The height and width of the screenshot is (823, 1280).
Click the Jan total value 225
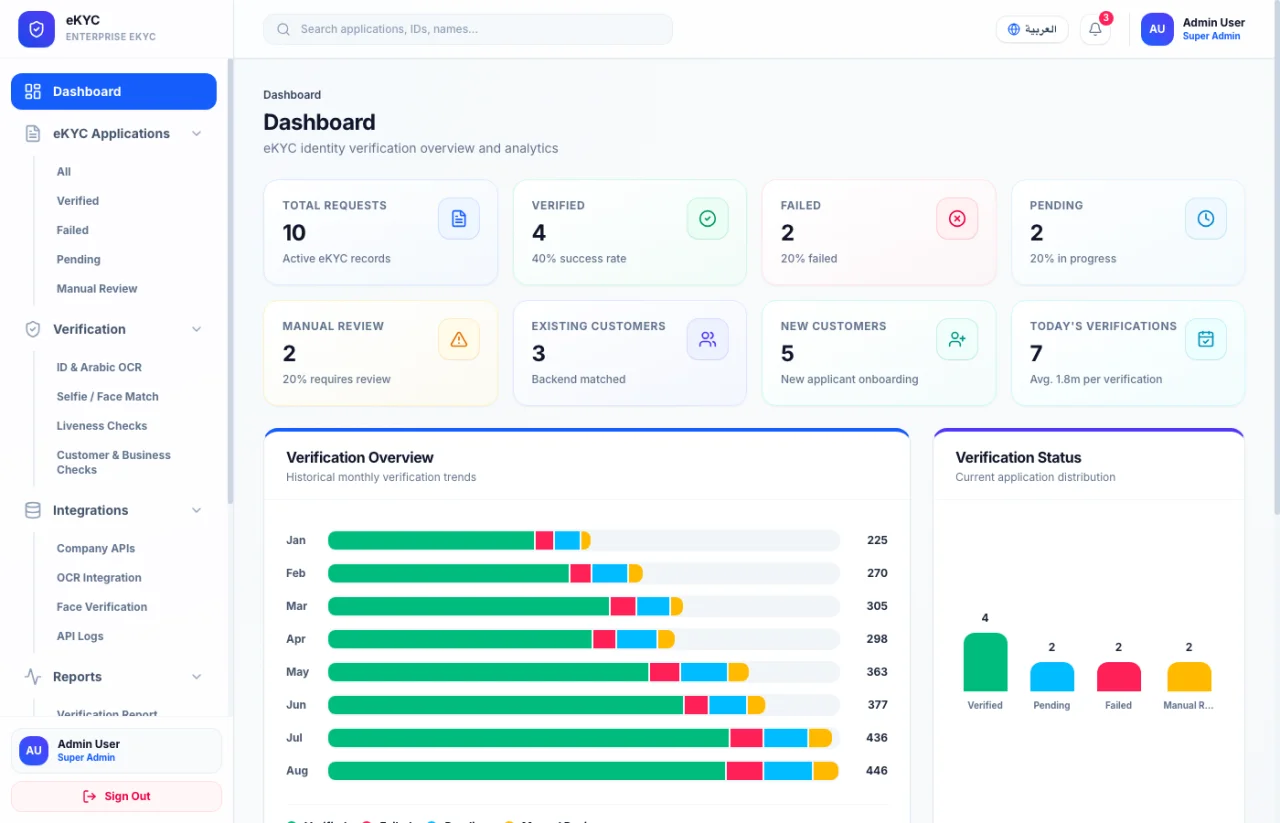pyautogui.click(x=877, y=540)
